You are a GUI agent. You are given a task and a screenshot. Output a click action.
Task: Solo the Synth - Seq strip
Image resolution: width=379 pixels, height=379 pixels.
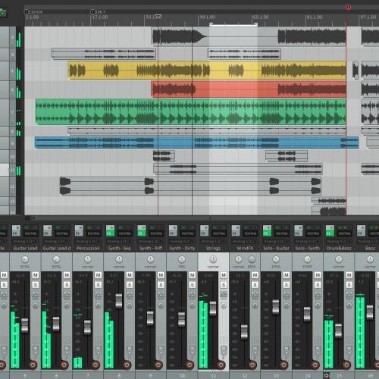pos(129,285)
